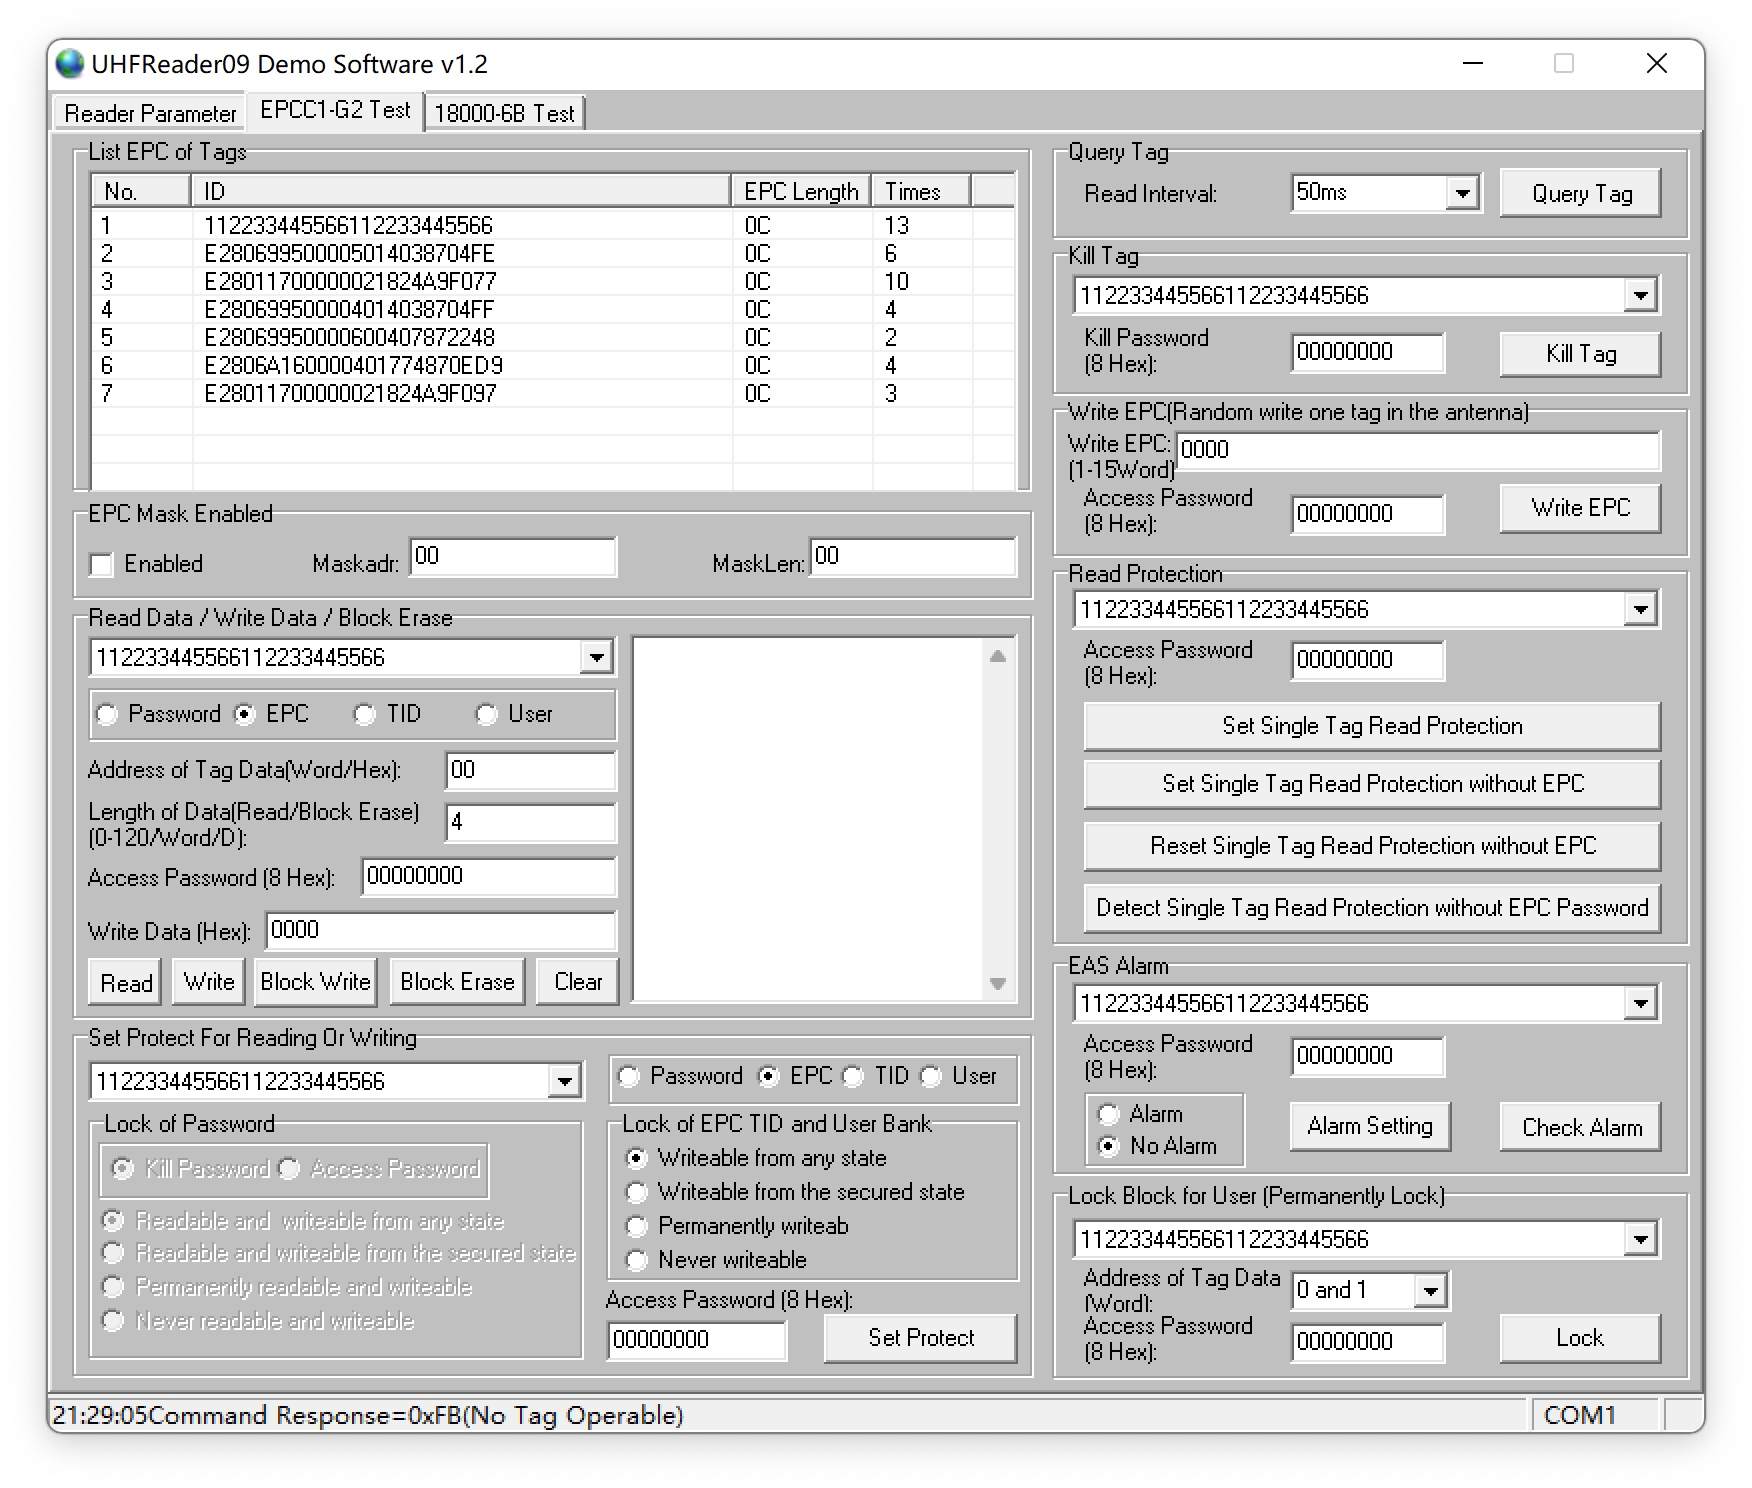Select Never writeable lock option
Viewport: 1752px width, 1488px height.
pyautogui.click(x=637, y=1260)
